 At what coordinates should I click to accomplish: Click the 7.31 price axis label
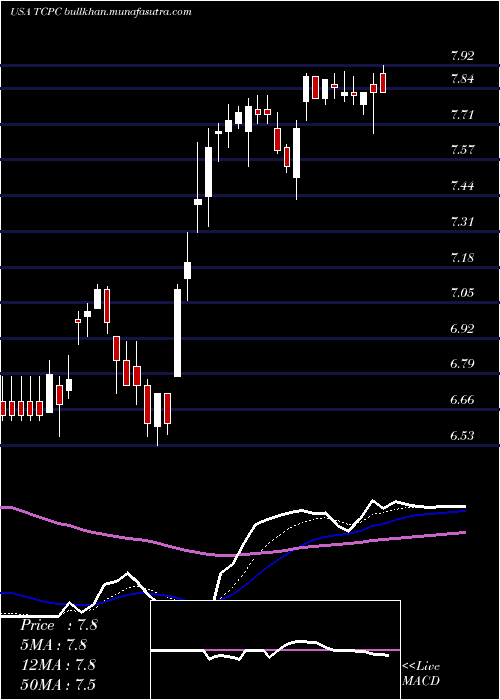coord(462,222)
